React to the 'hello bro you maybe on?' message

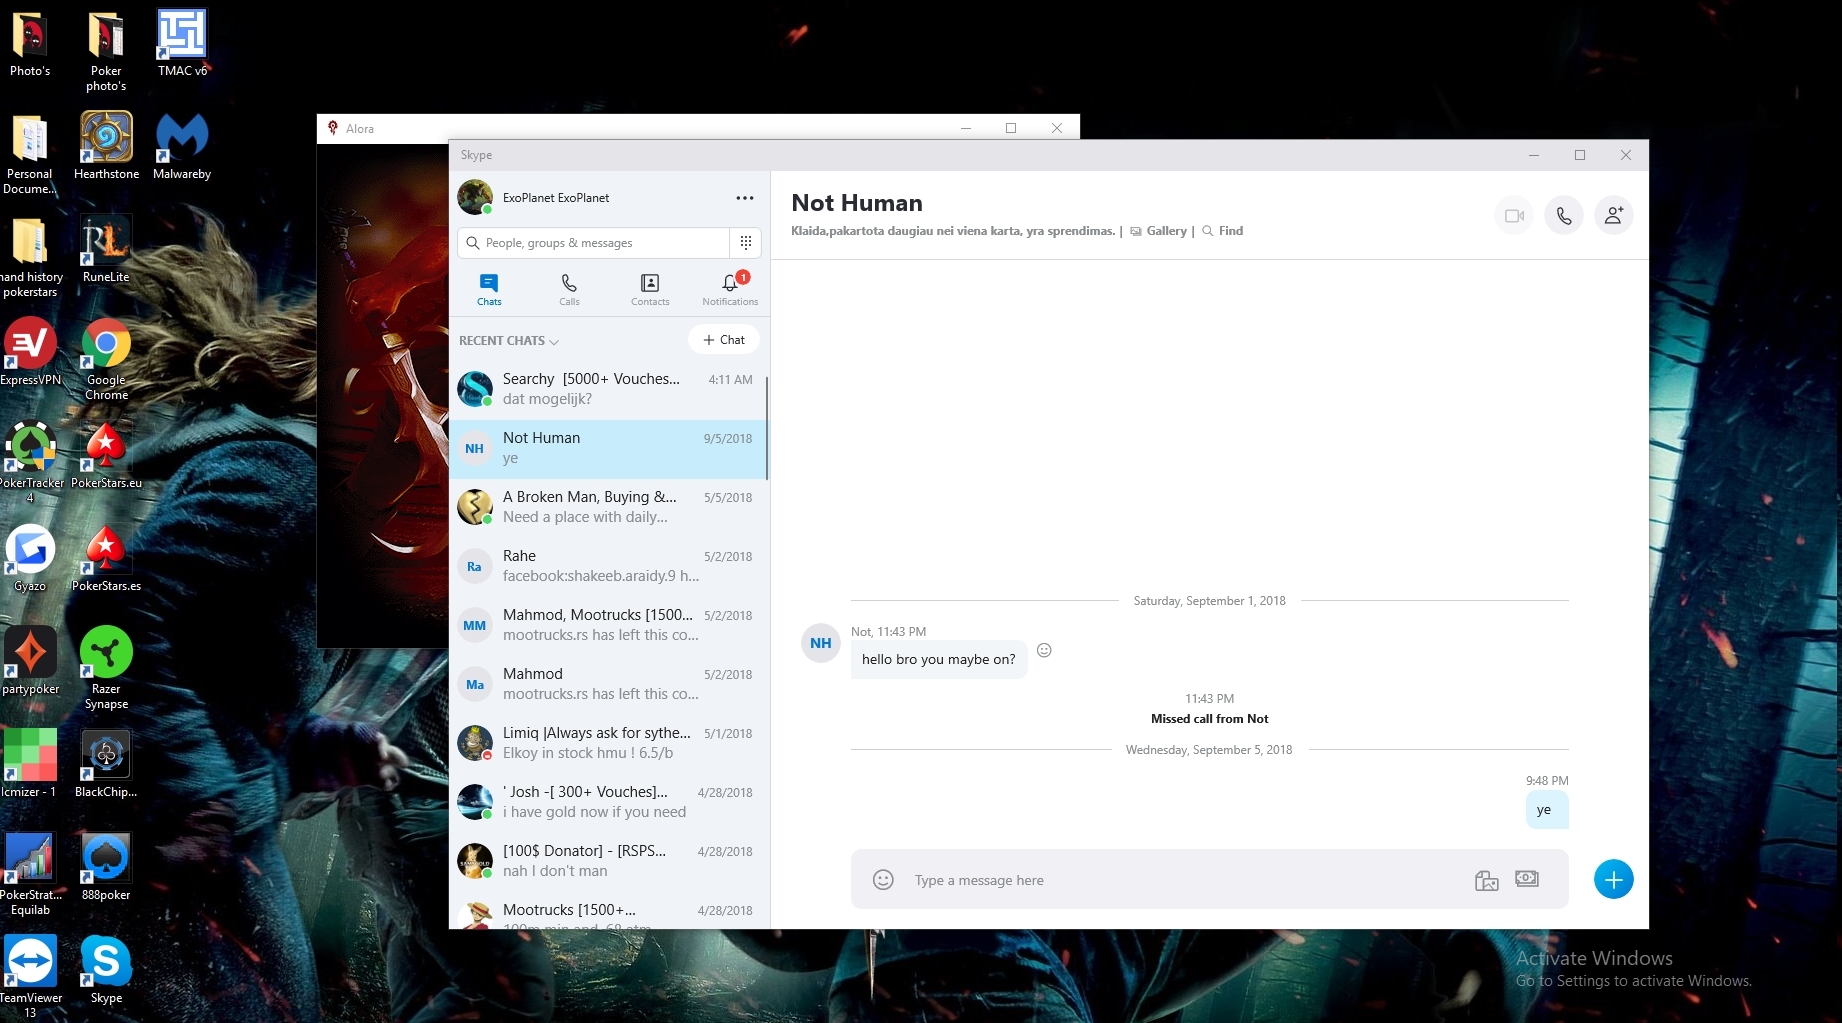click(1044, 650)
